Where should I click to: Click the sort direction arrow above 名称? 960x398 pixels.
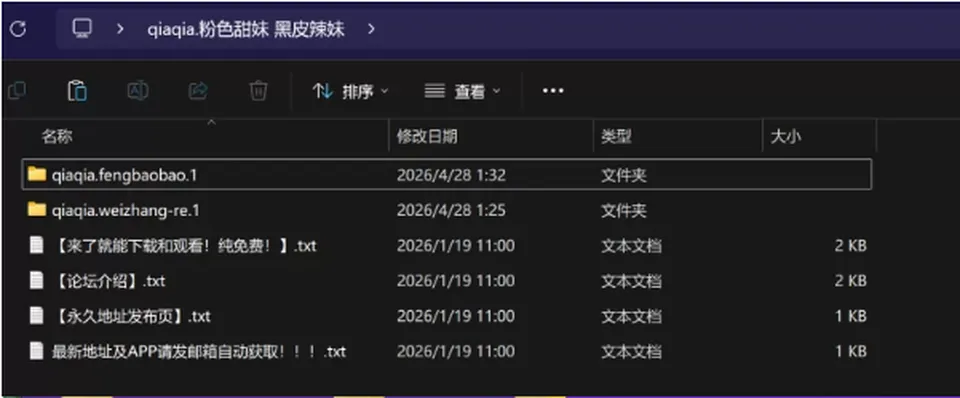point(212,122)
